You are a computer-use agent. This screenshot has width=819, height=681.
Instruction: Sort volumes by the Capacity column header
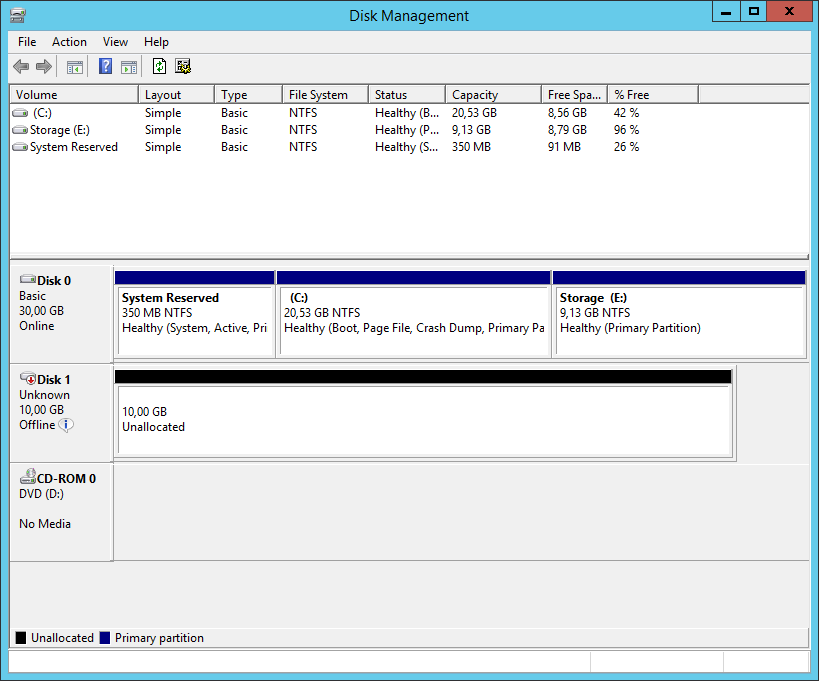[x=493, y=95]
